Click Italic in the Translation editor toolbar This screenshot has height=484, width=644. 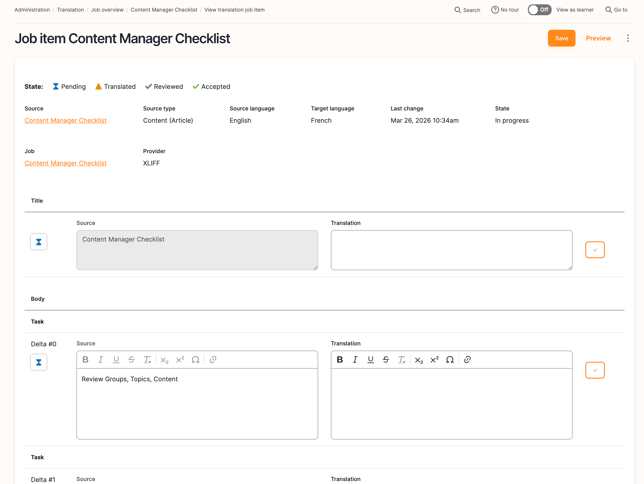coord(355,360)
